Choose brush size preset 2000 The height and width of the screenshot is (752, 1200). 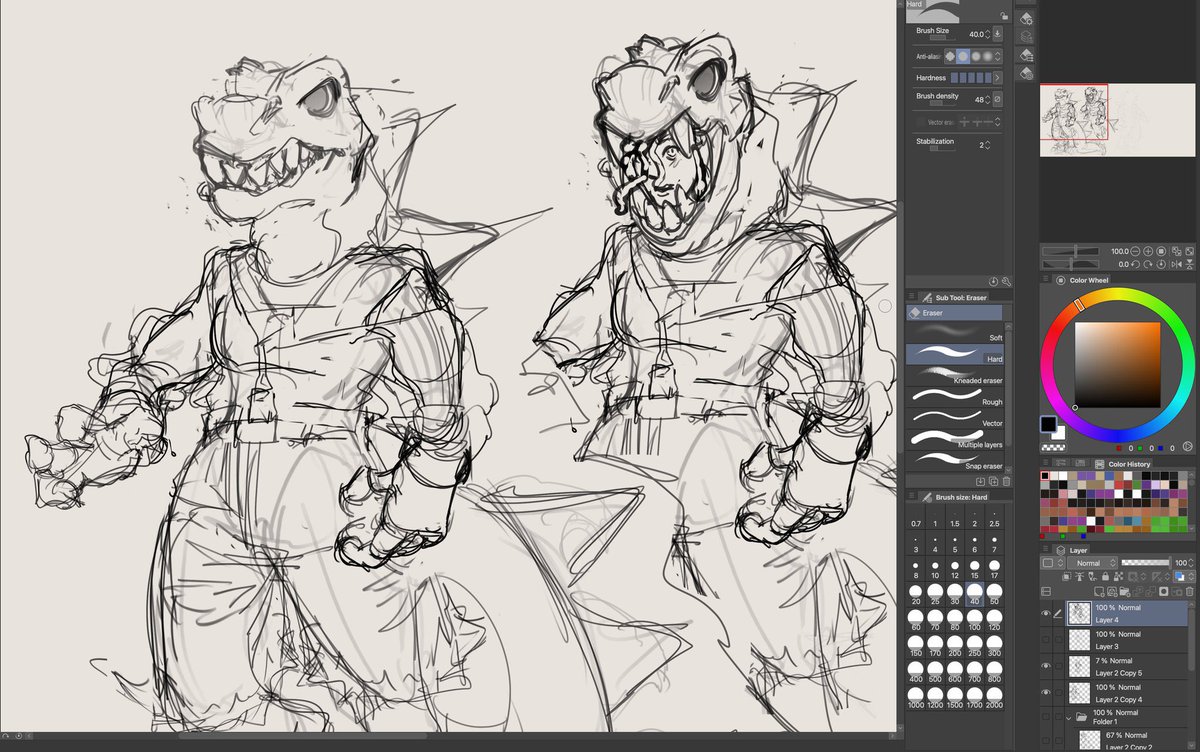[994, 698]
